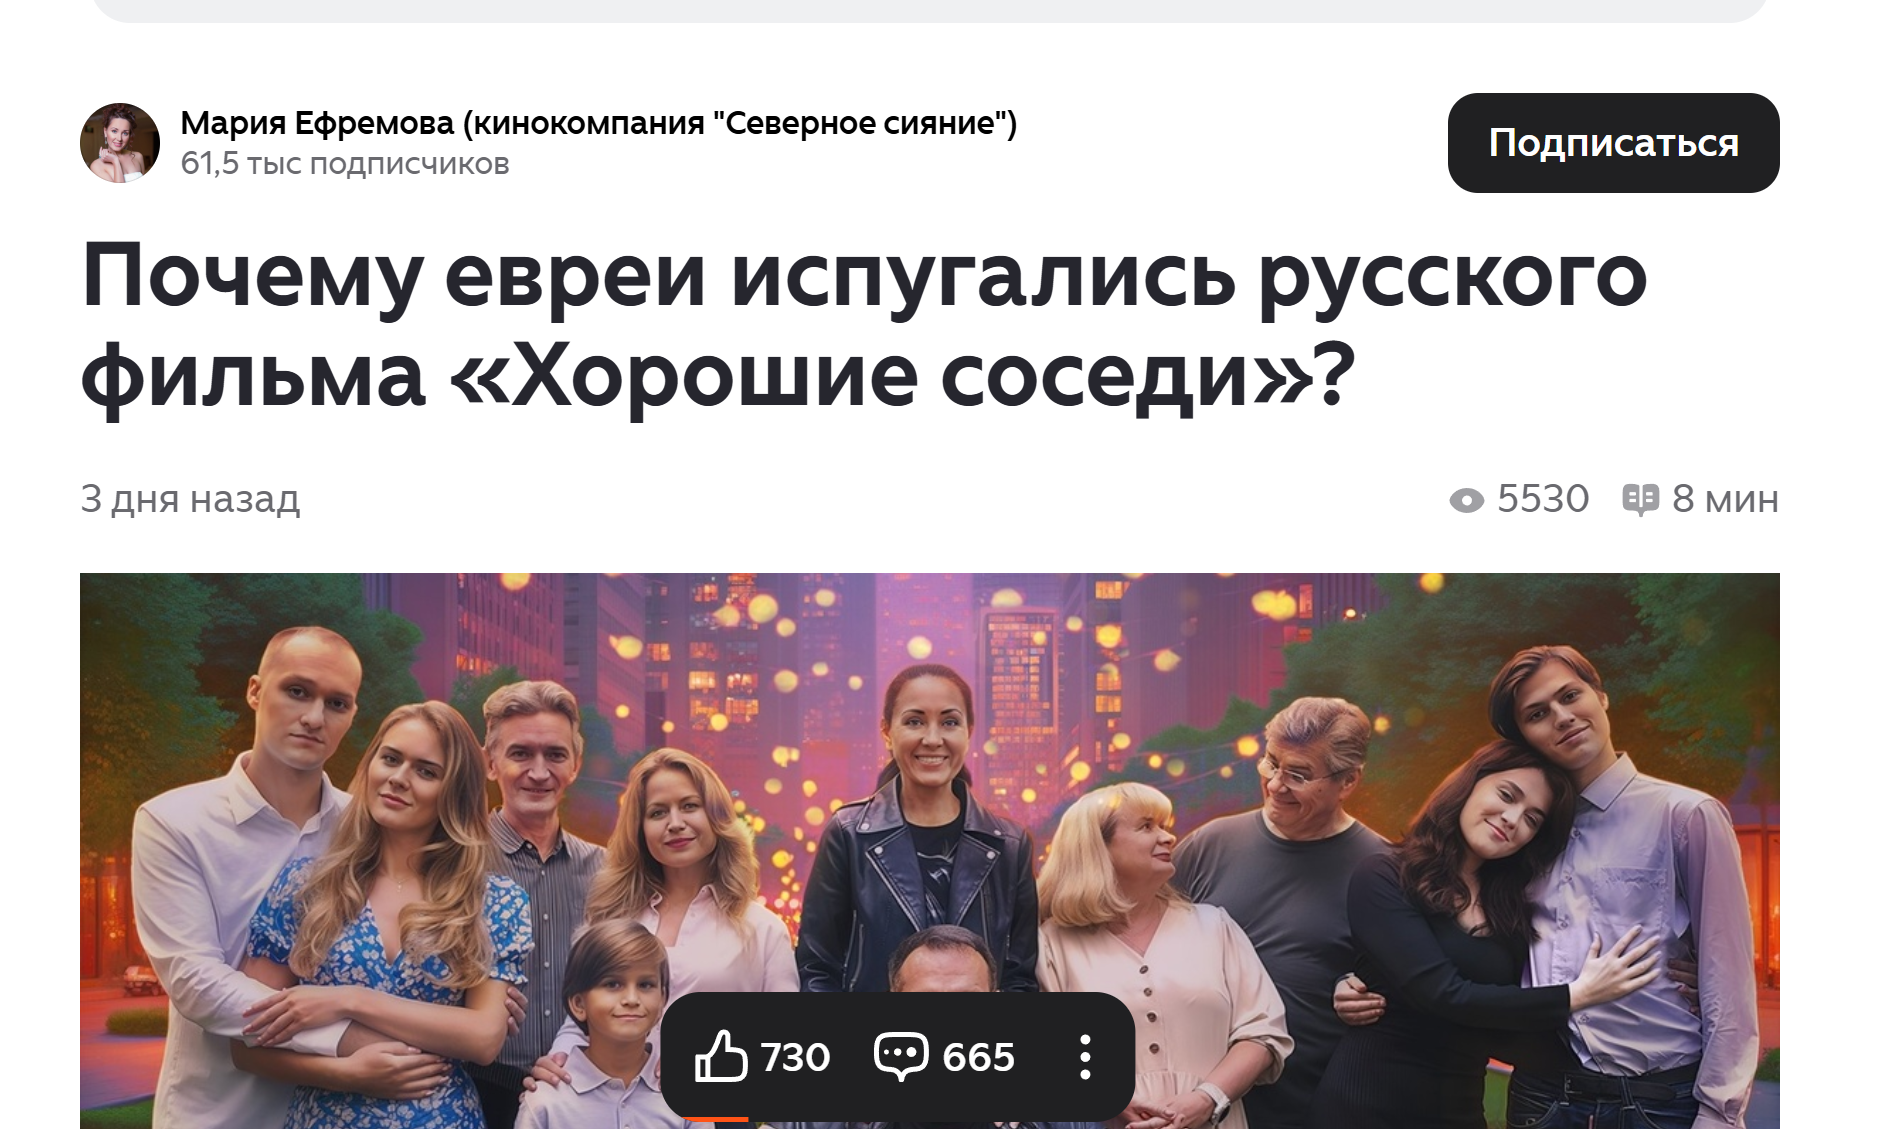Click the orange reading progress indicator
The height and width of the screenshot is (1129, 1890).
[716, 1119]
